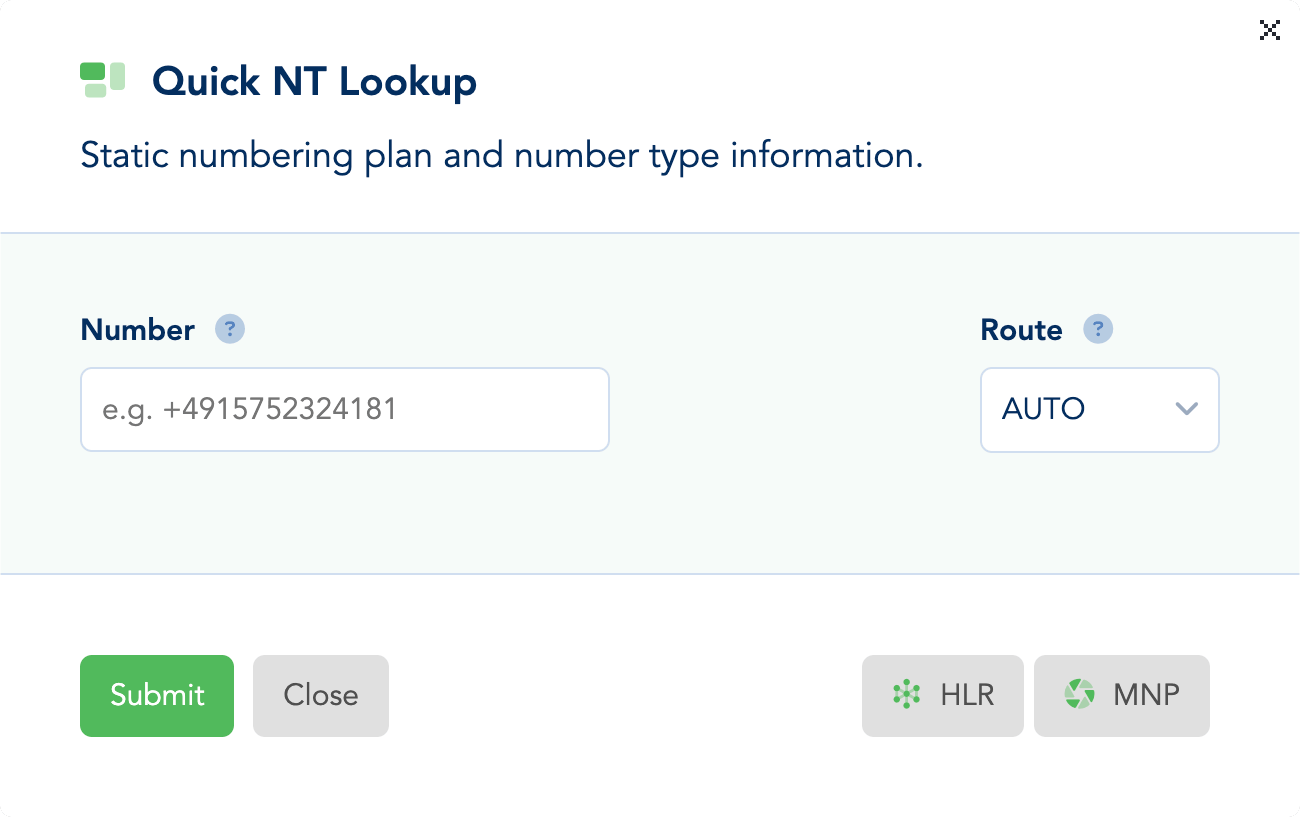Open the Number field help tooltip icon
The height and width of the screenshot is (817, 1300).
pyautogui.click(x=230, y=329)
